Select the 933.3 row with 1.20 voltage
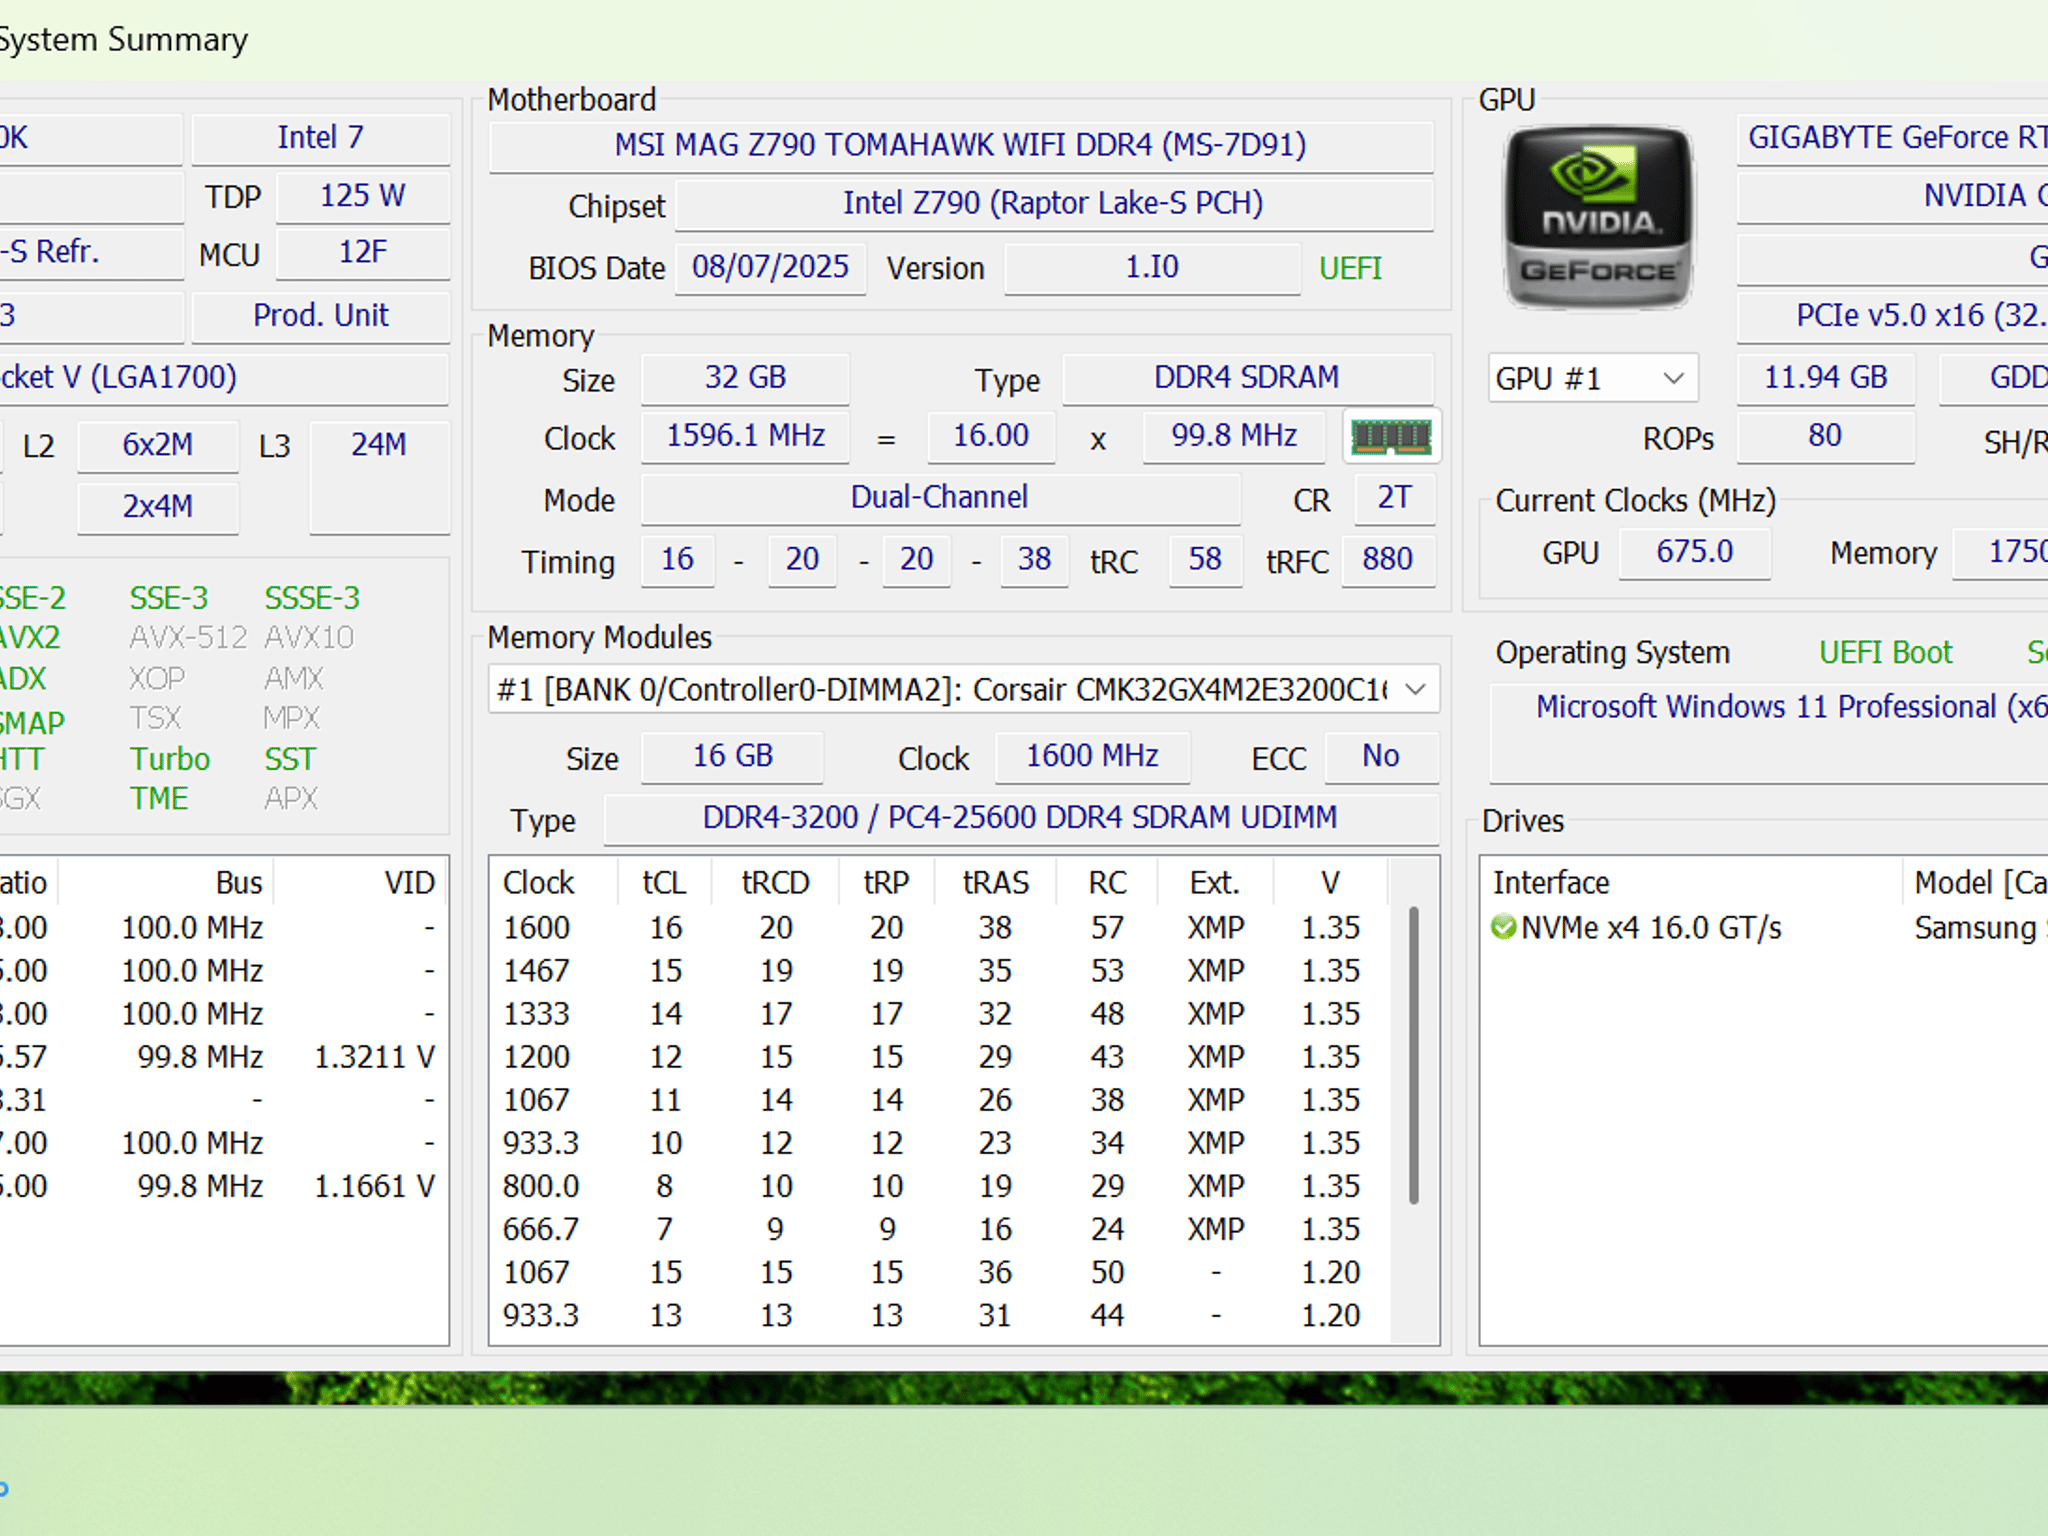2048x1536 pixels. click(x=940, y=1315)
